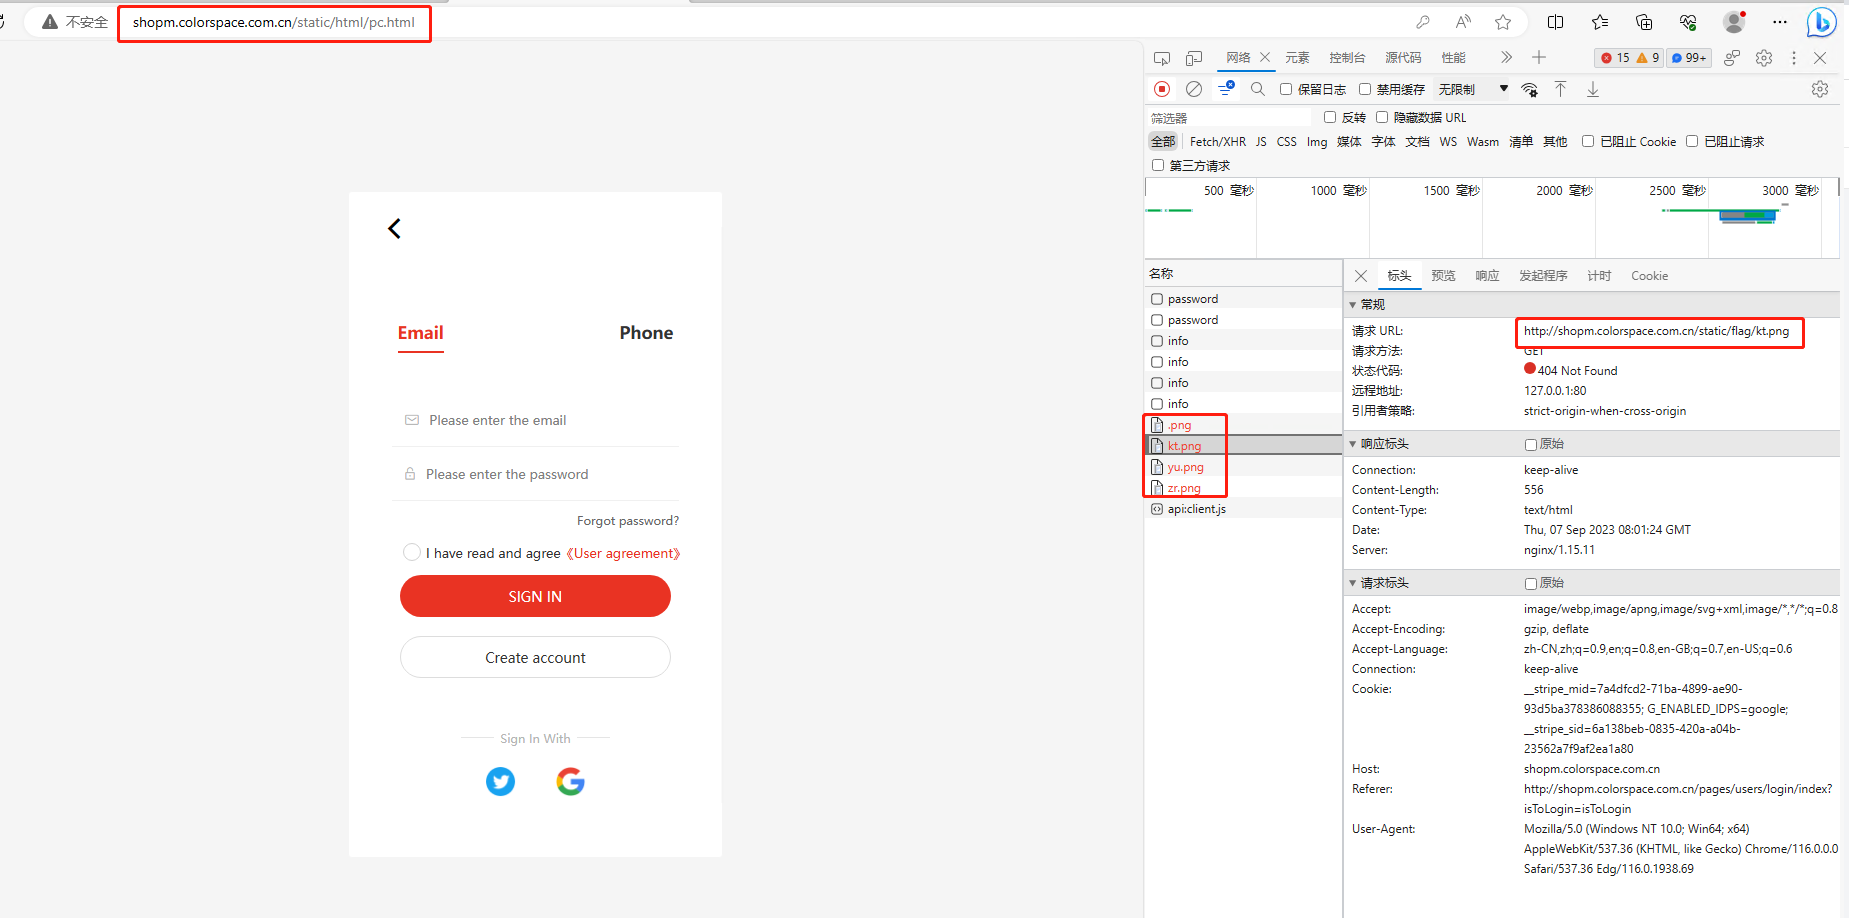Click the email input field
This screenshot has width=1849, height=918.
(x=535, y=420)
